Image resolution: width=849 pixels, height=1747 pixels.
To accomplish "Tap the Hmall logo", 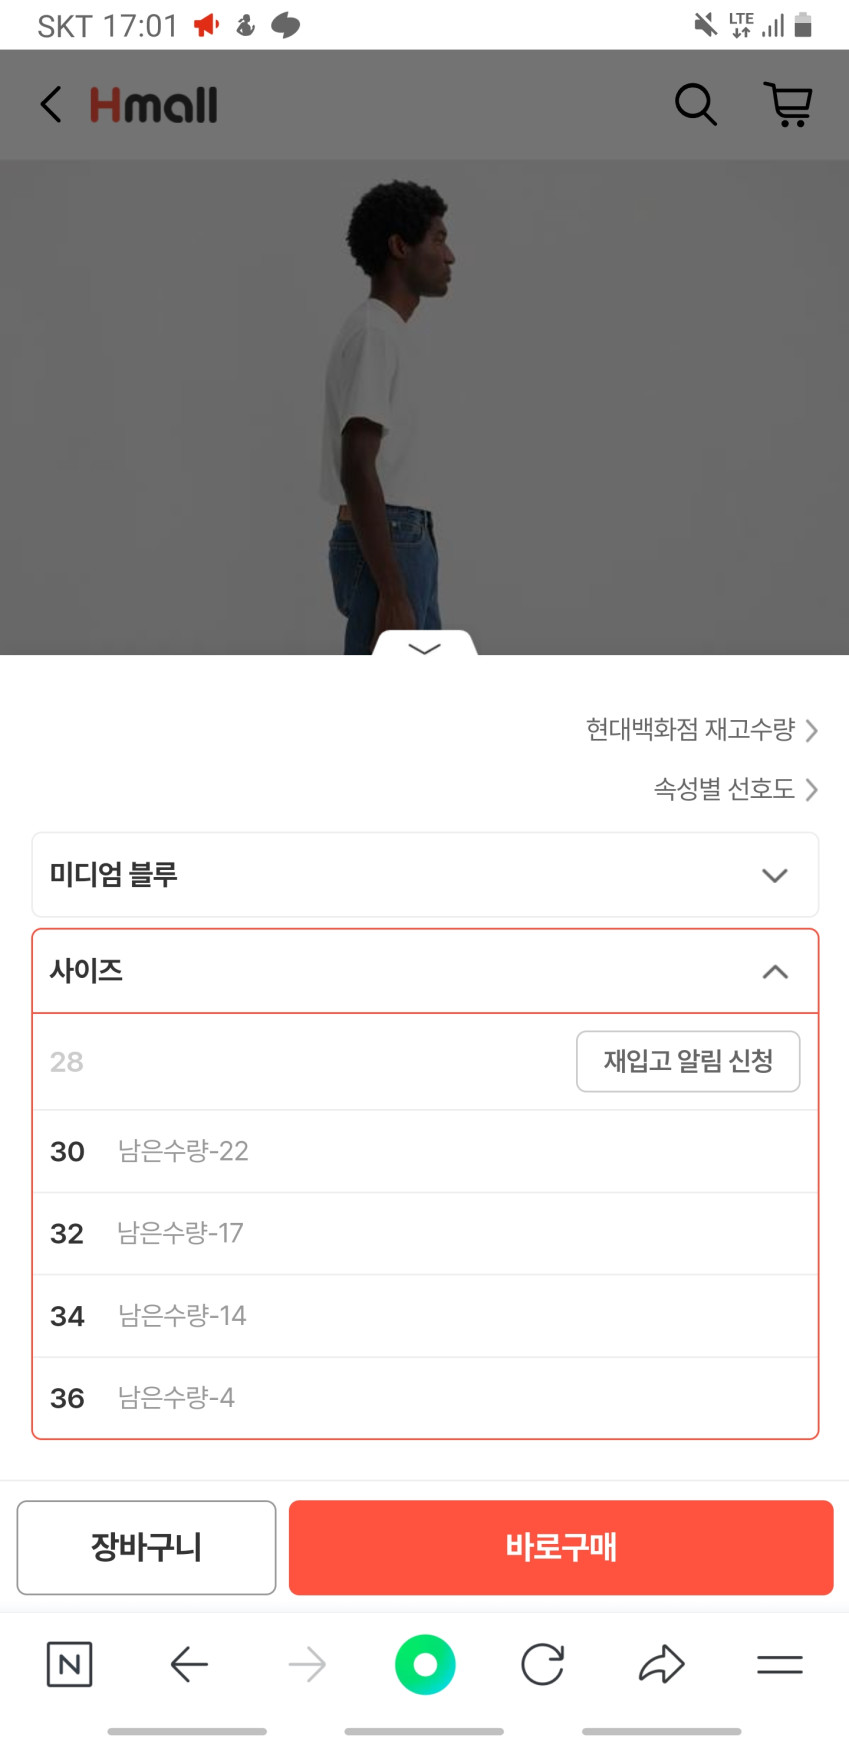I will (x=154, y=105).
